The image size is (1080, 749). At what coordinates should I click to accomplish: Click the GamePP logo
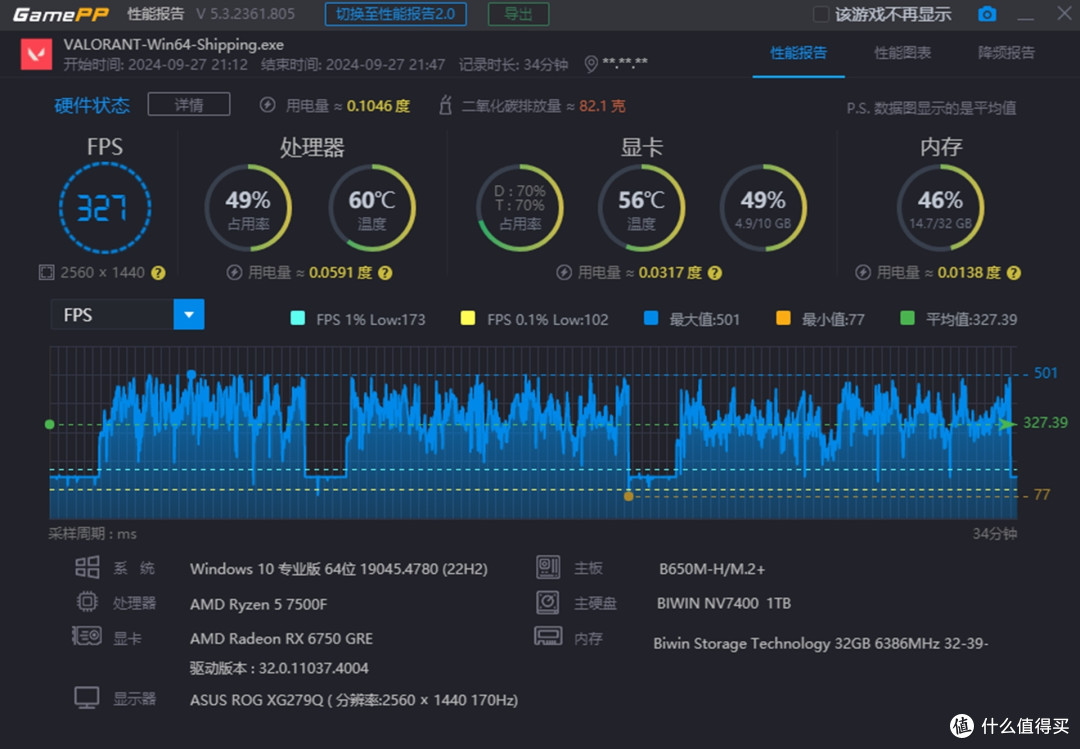click(61, 14)
